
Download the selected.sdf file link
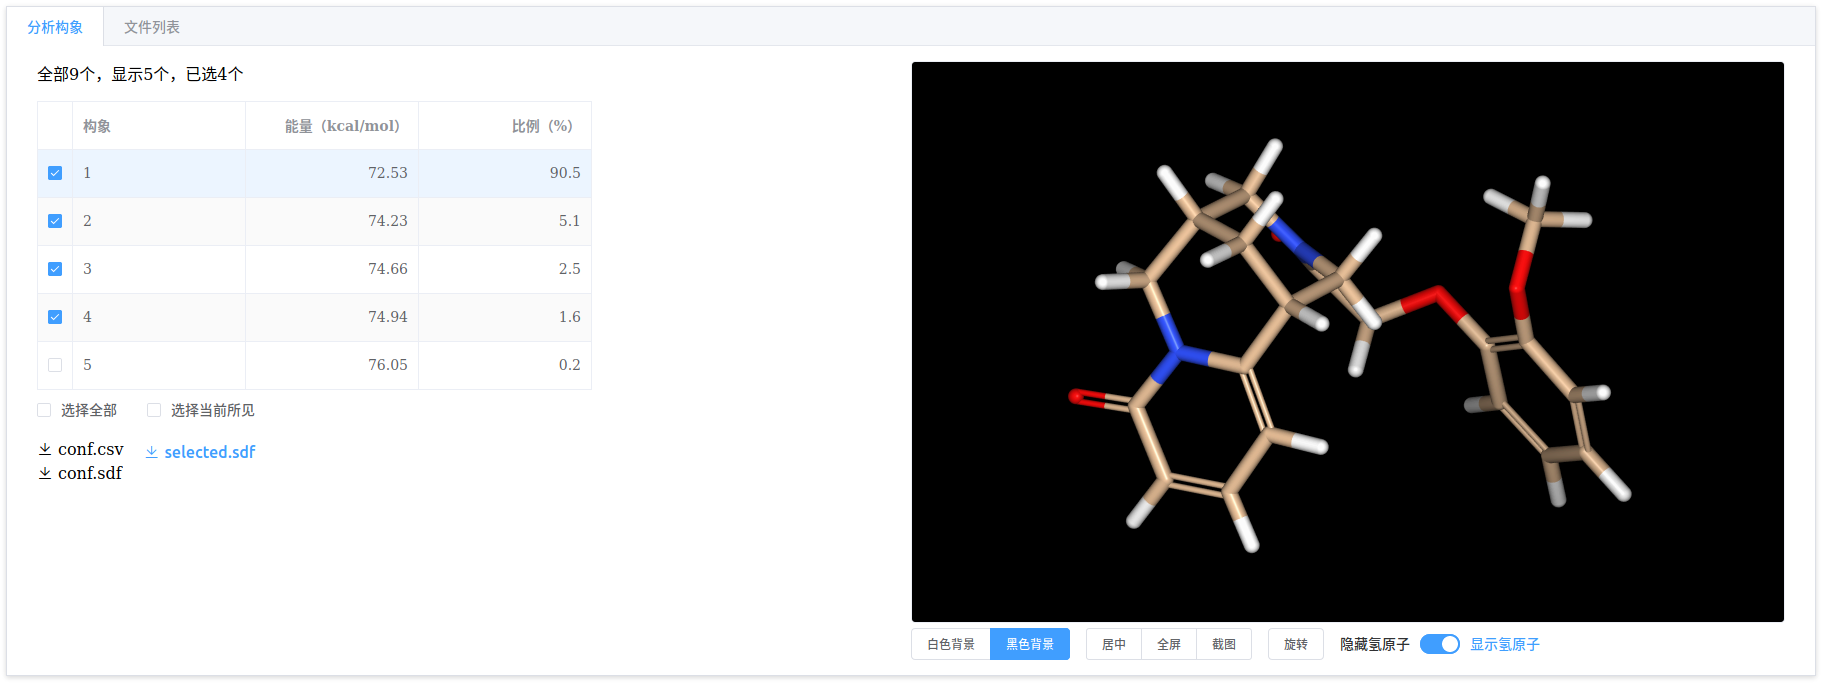pyautogui.click(x=209, y=452)
